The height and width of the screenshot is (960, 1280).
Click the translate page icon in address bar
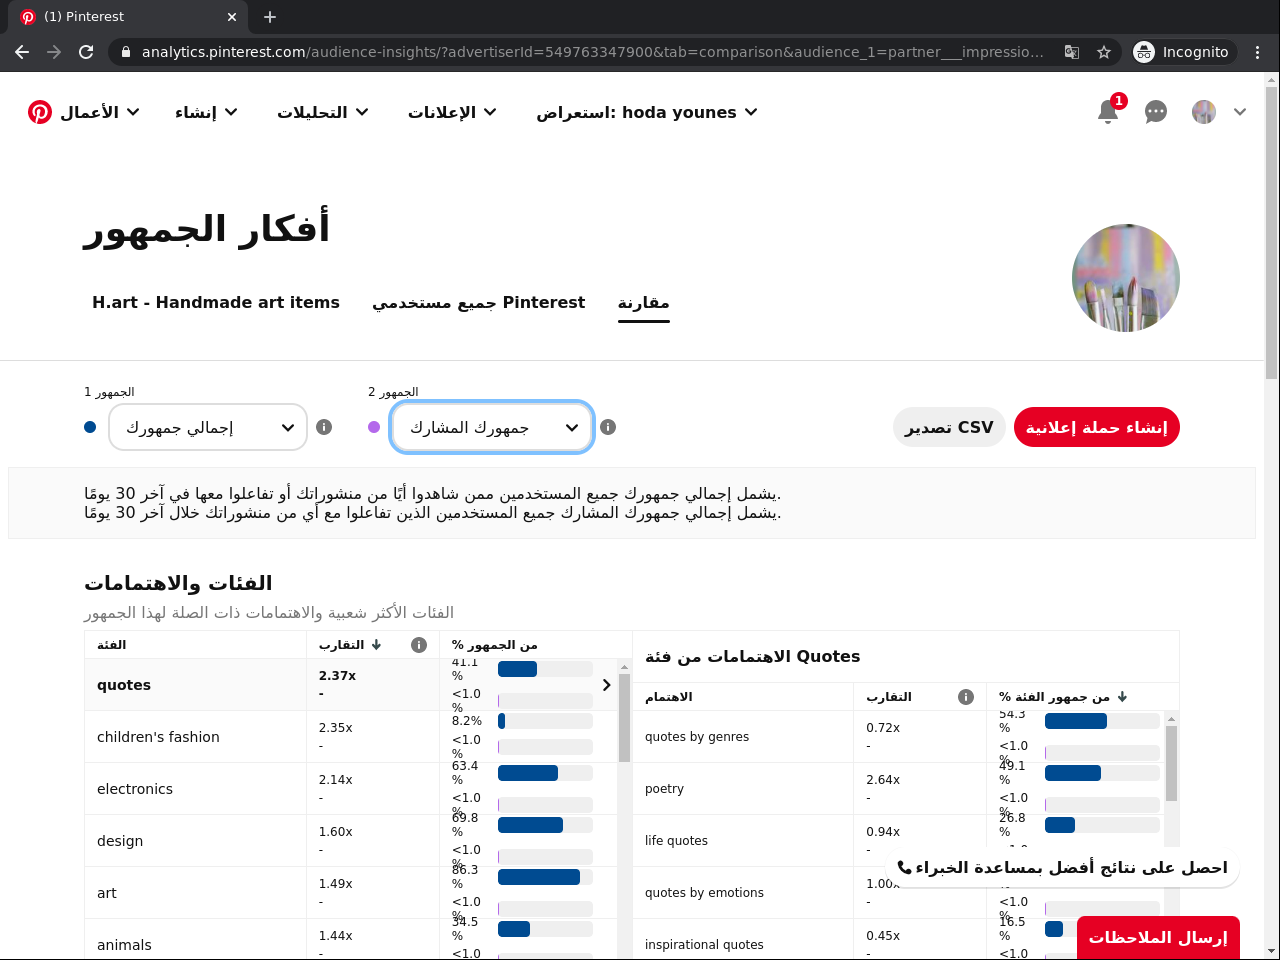(x=1072, y=52)
